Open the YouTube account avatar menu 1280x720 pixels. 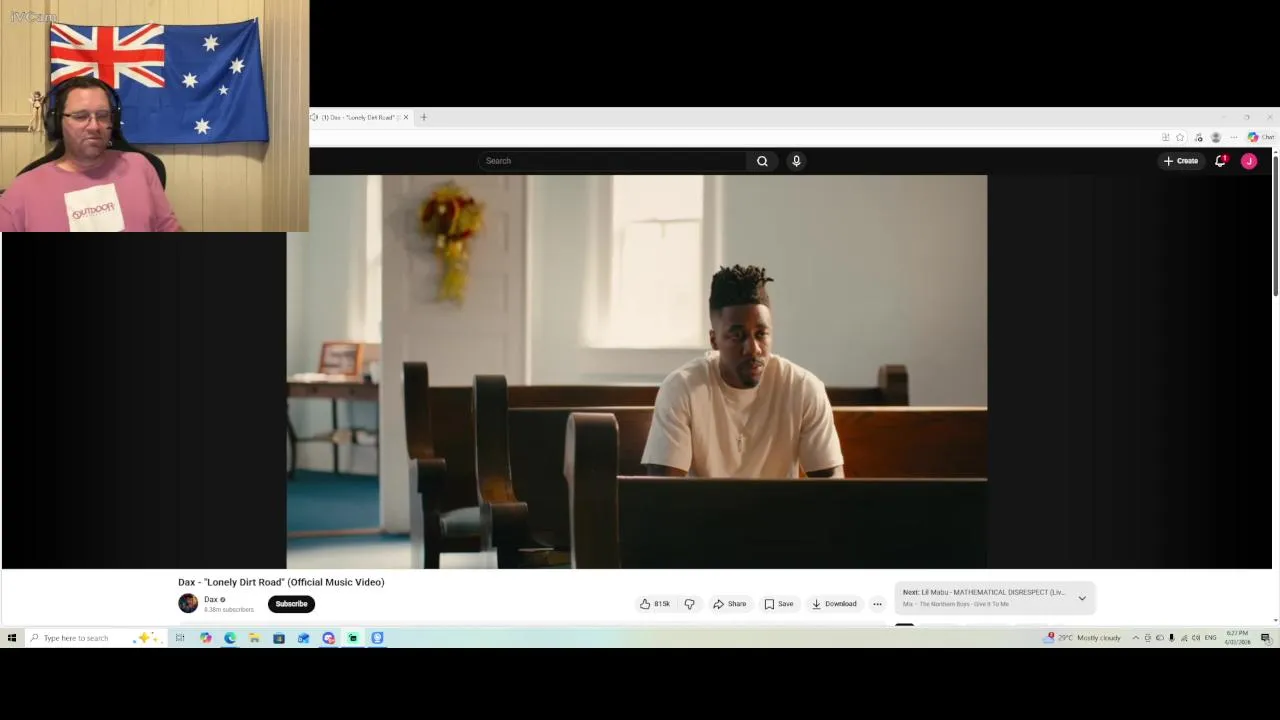click(1249, 161)
